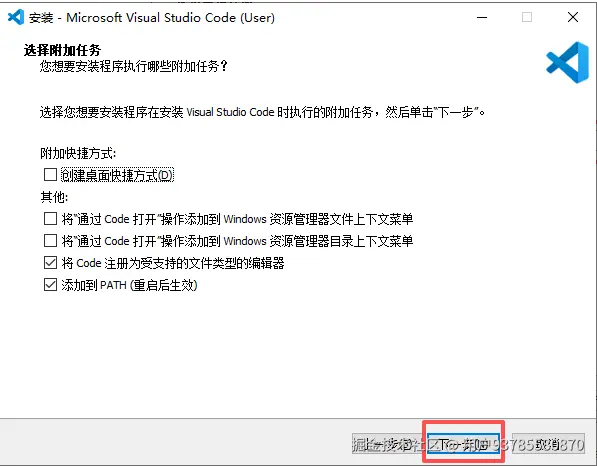The height and width of the screenshot is (466, 597).
Task: Click the instruction sentence mentioning Visual Studio Code
Action: (263, 112)
